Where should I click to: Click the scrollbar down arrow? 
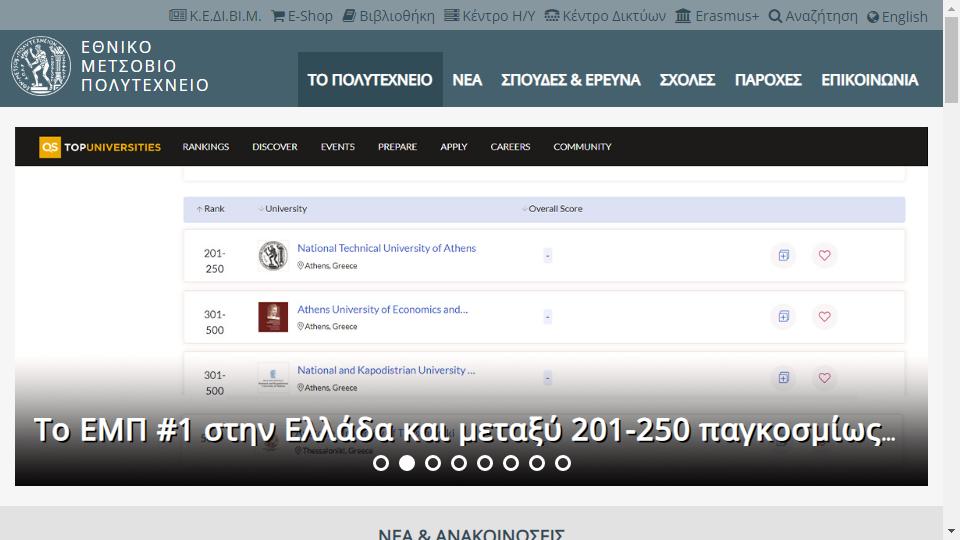[951, 531]
